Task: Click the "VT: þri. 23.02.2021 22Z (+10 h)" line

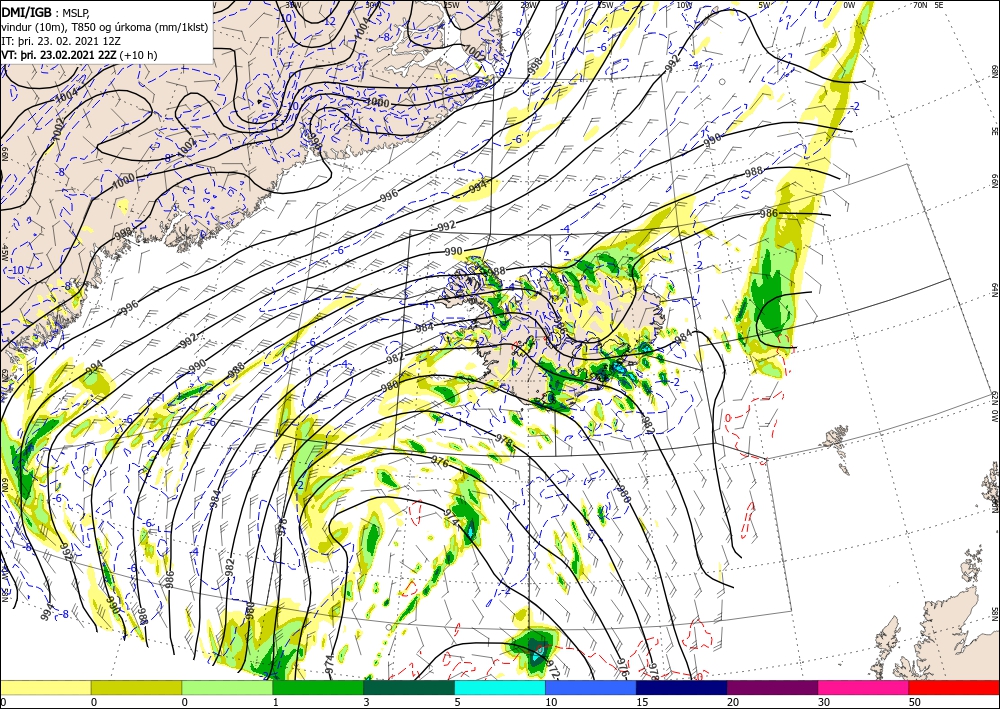Action: pyautogui.click(x=80, y=55)
